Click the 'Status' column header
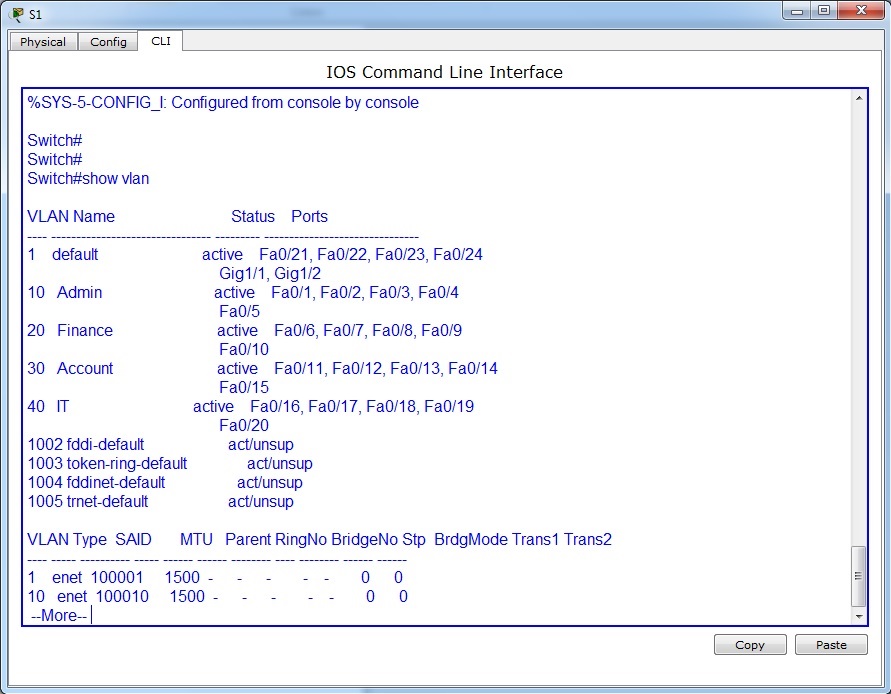Viewport: 891px width, 694px height. tap(253, 217)
